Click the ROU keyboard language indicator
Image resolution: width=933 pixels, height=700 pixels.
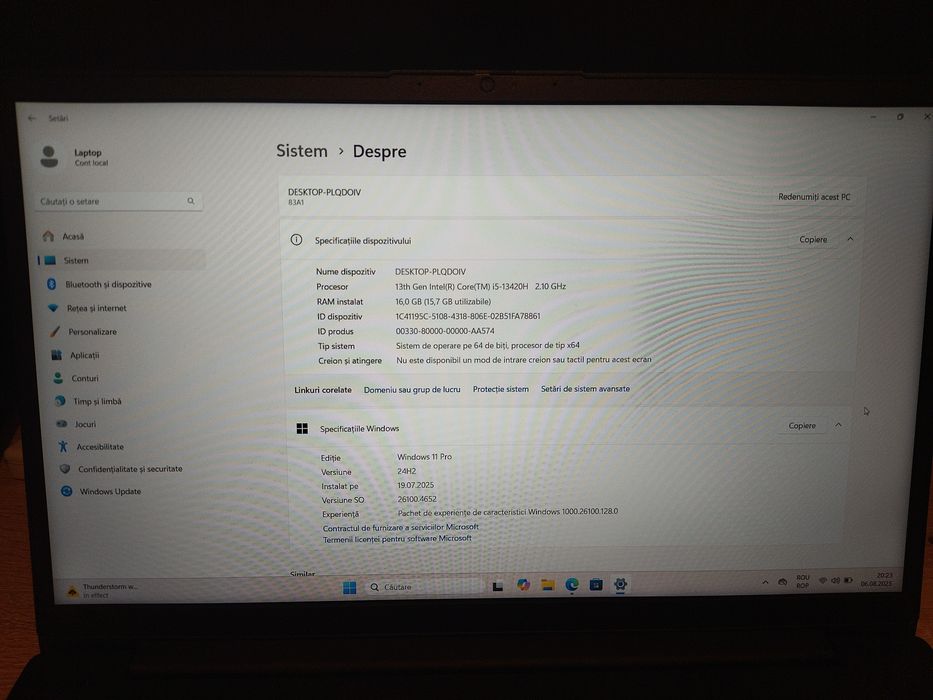(x=803, y=581)
